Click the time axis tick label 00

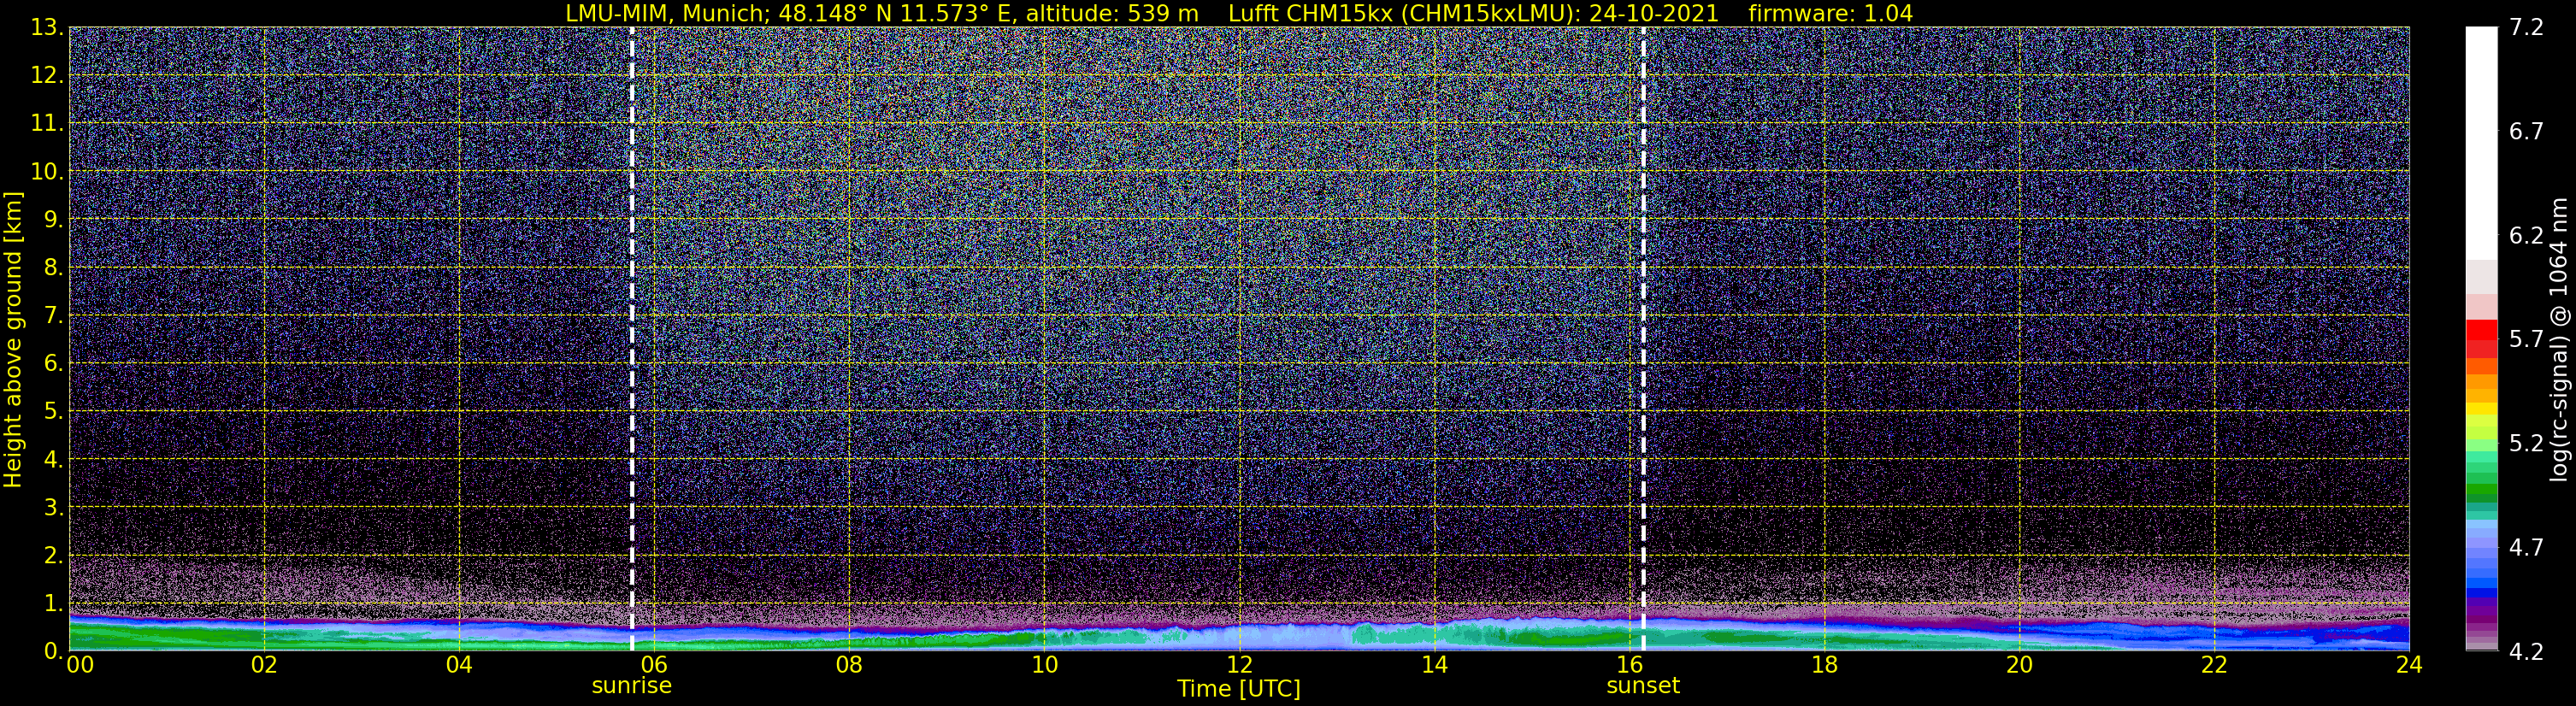(x=79, y=666)
